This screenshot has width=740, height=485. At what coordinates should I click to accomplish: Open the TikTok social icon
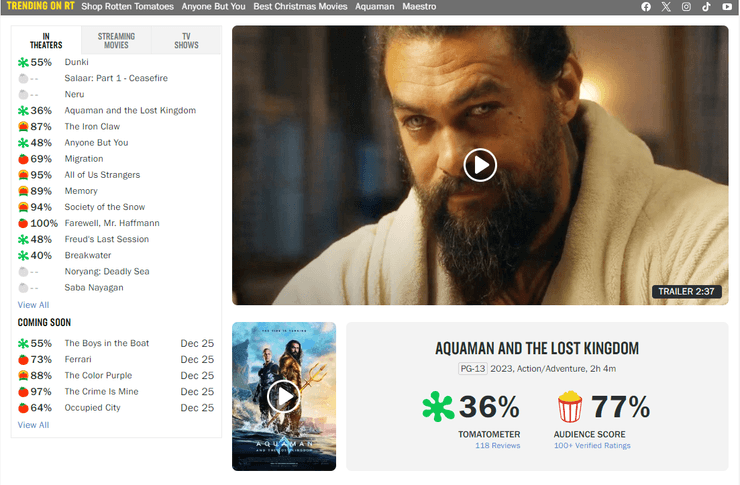coord(706,7)
